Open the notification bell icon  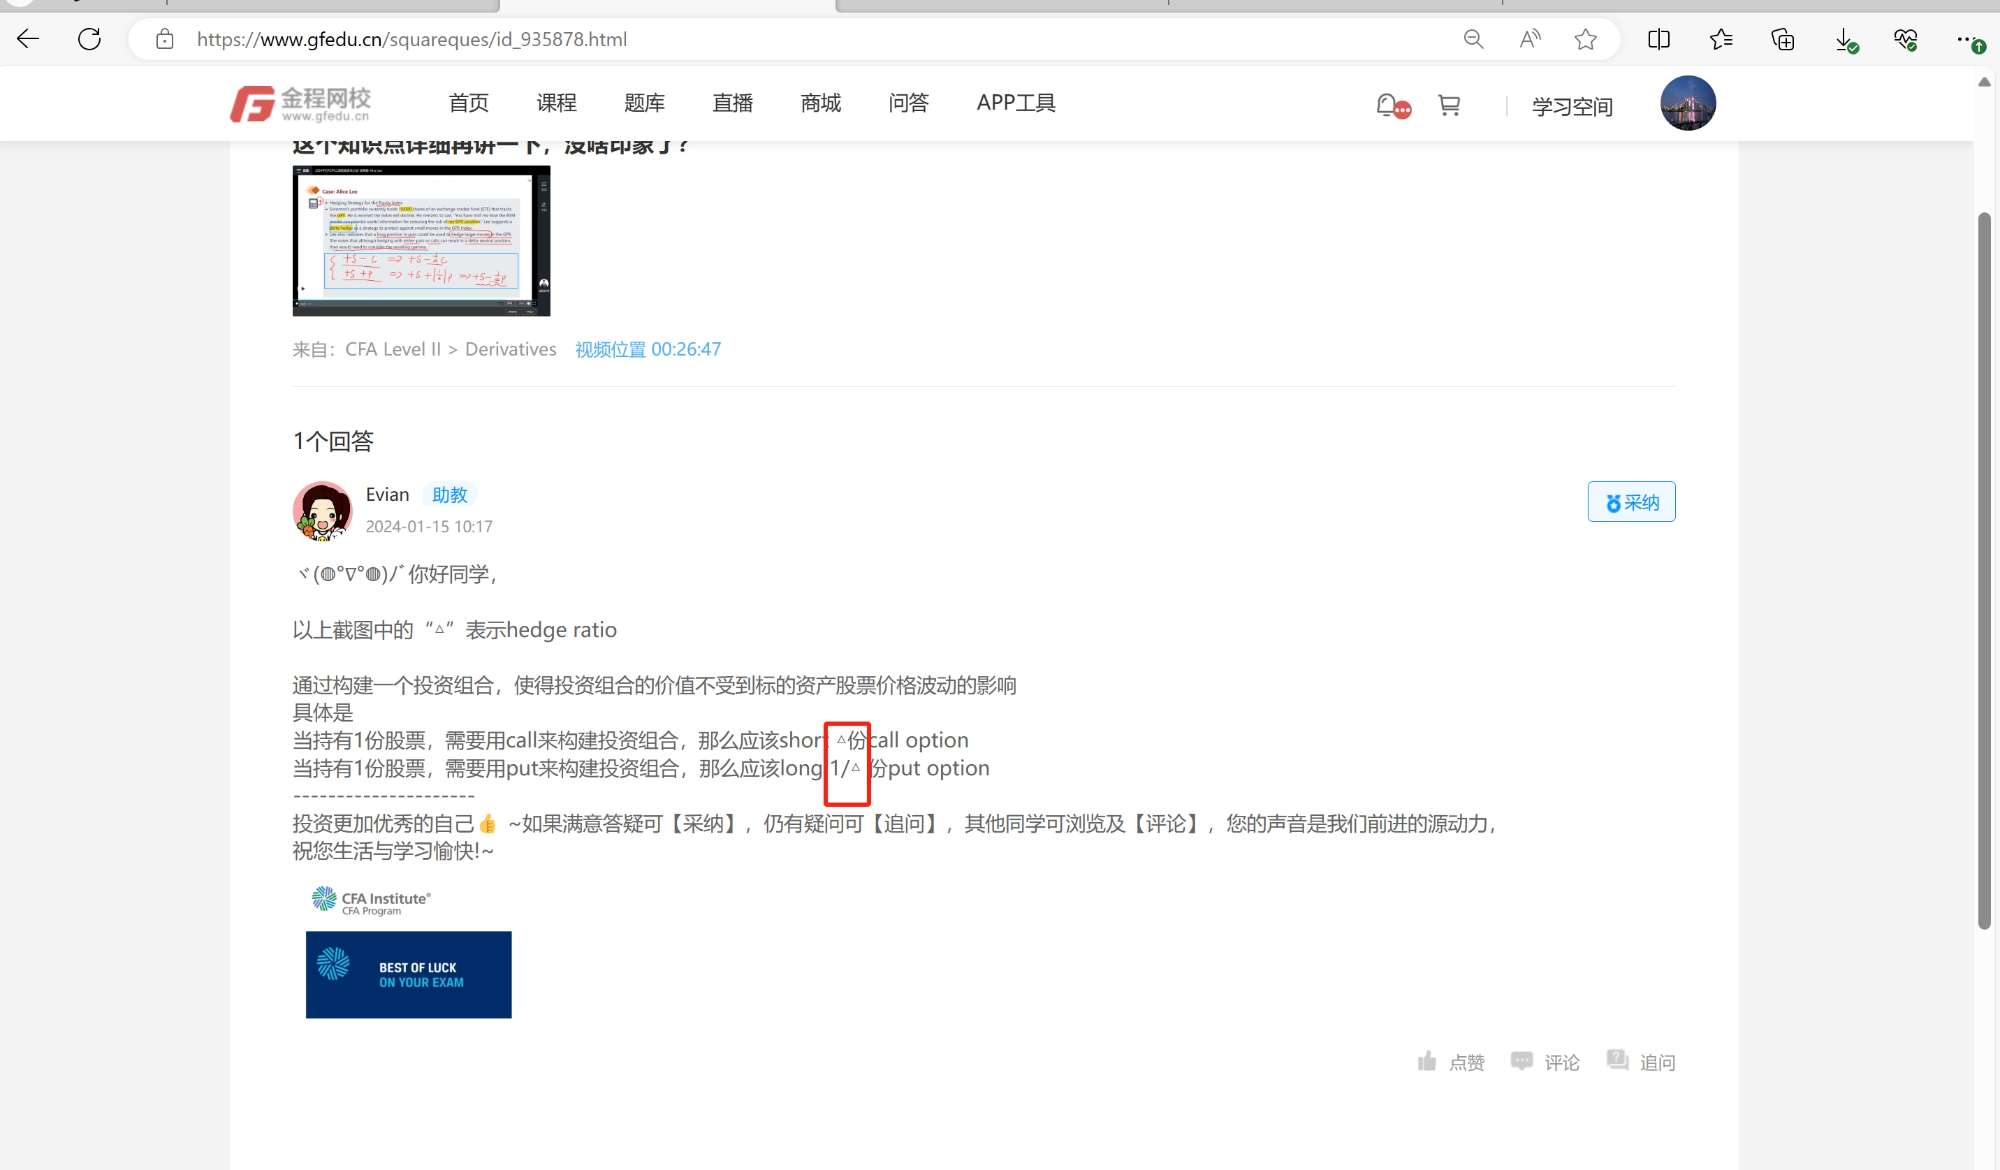tap(1388, 104)
